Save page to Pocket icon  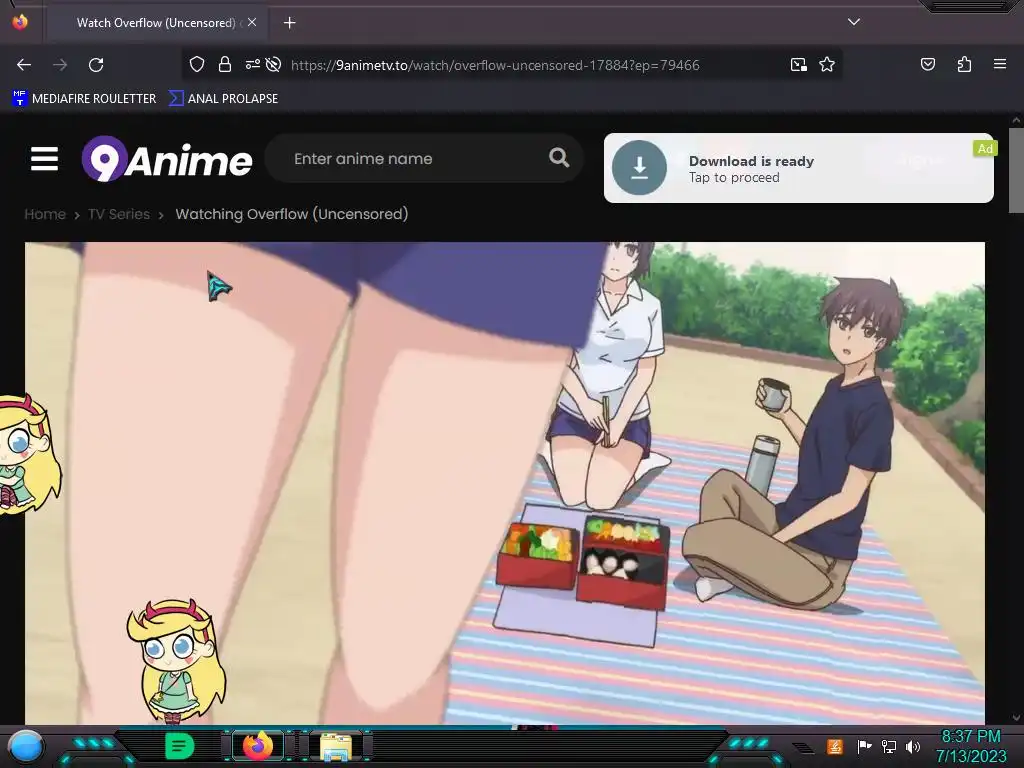pos(928,64)
